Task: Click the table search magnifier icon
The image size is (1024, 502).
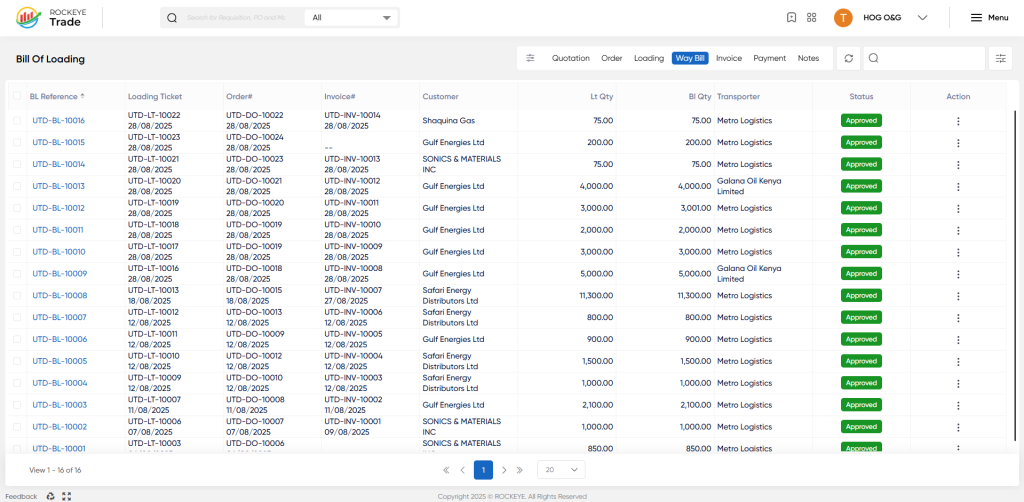Action: click(873, 58)
